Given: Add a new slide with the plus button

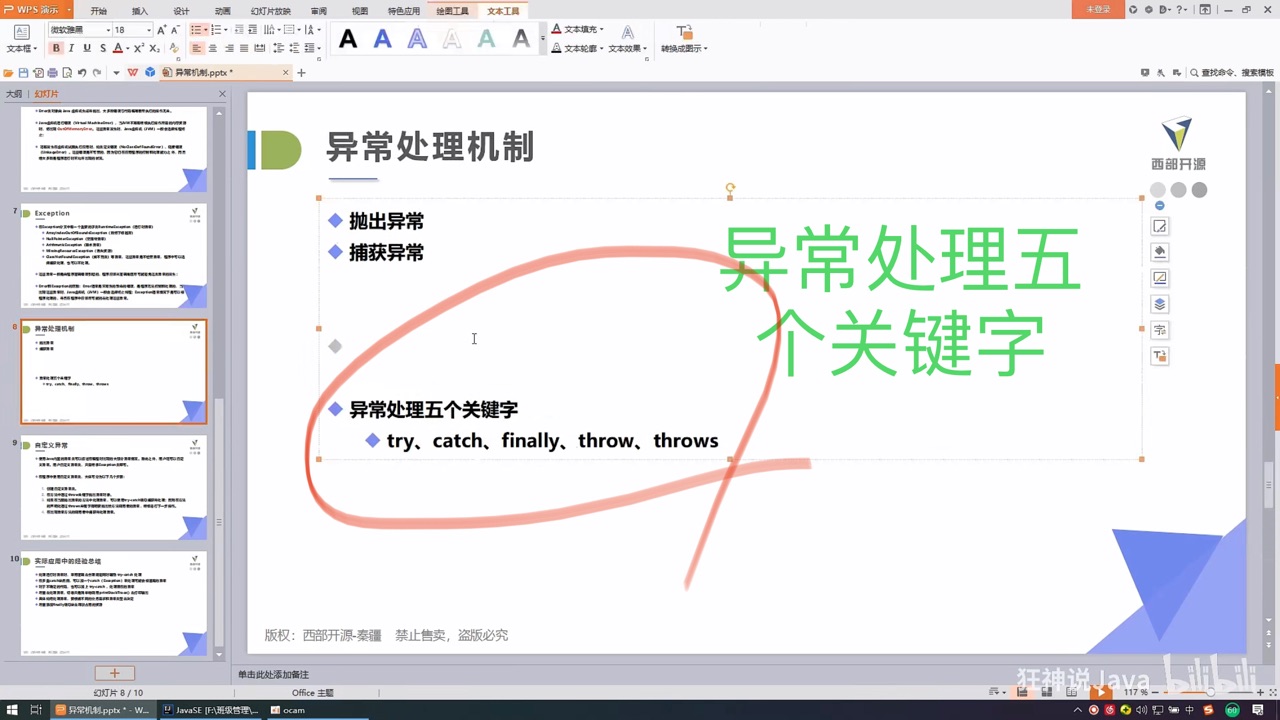Looking at the screenshot, I should 113,672.
